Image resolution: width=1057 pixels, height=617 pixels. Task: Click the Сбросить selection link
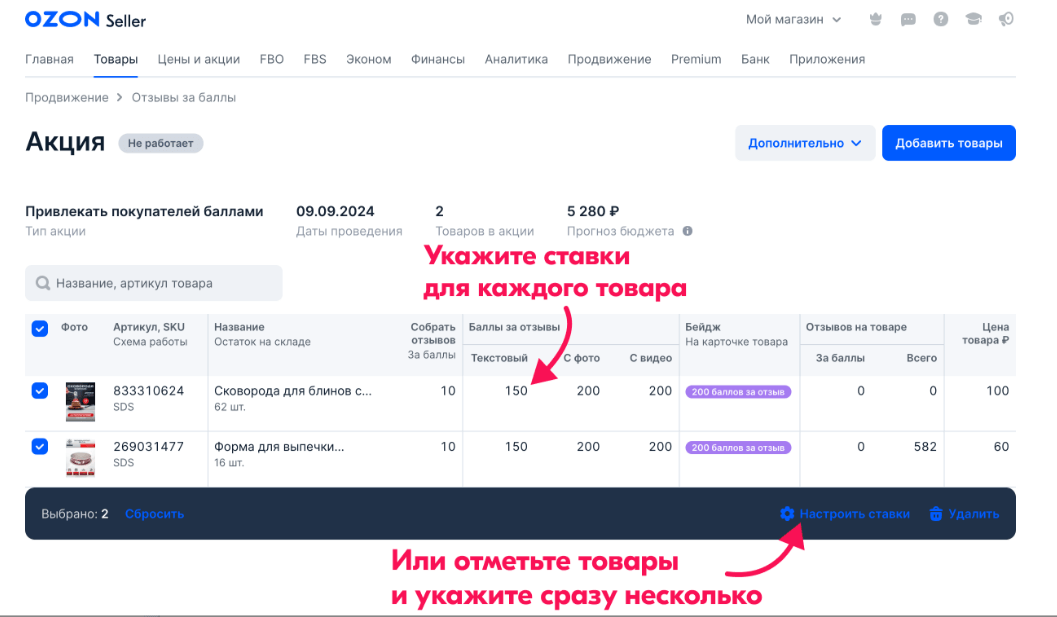pyautogui.click(x=154, y=514)
